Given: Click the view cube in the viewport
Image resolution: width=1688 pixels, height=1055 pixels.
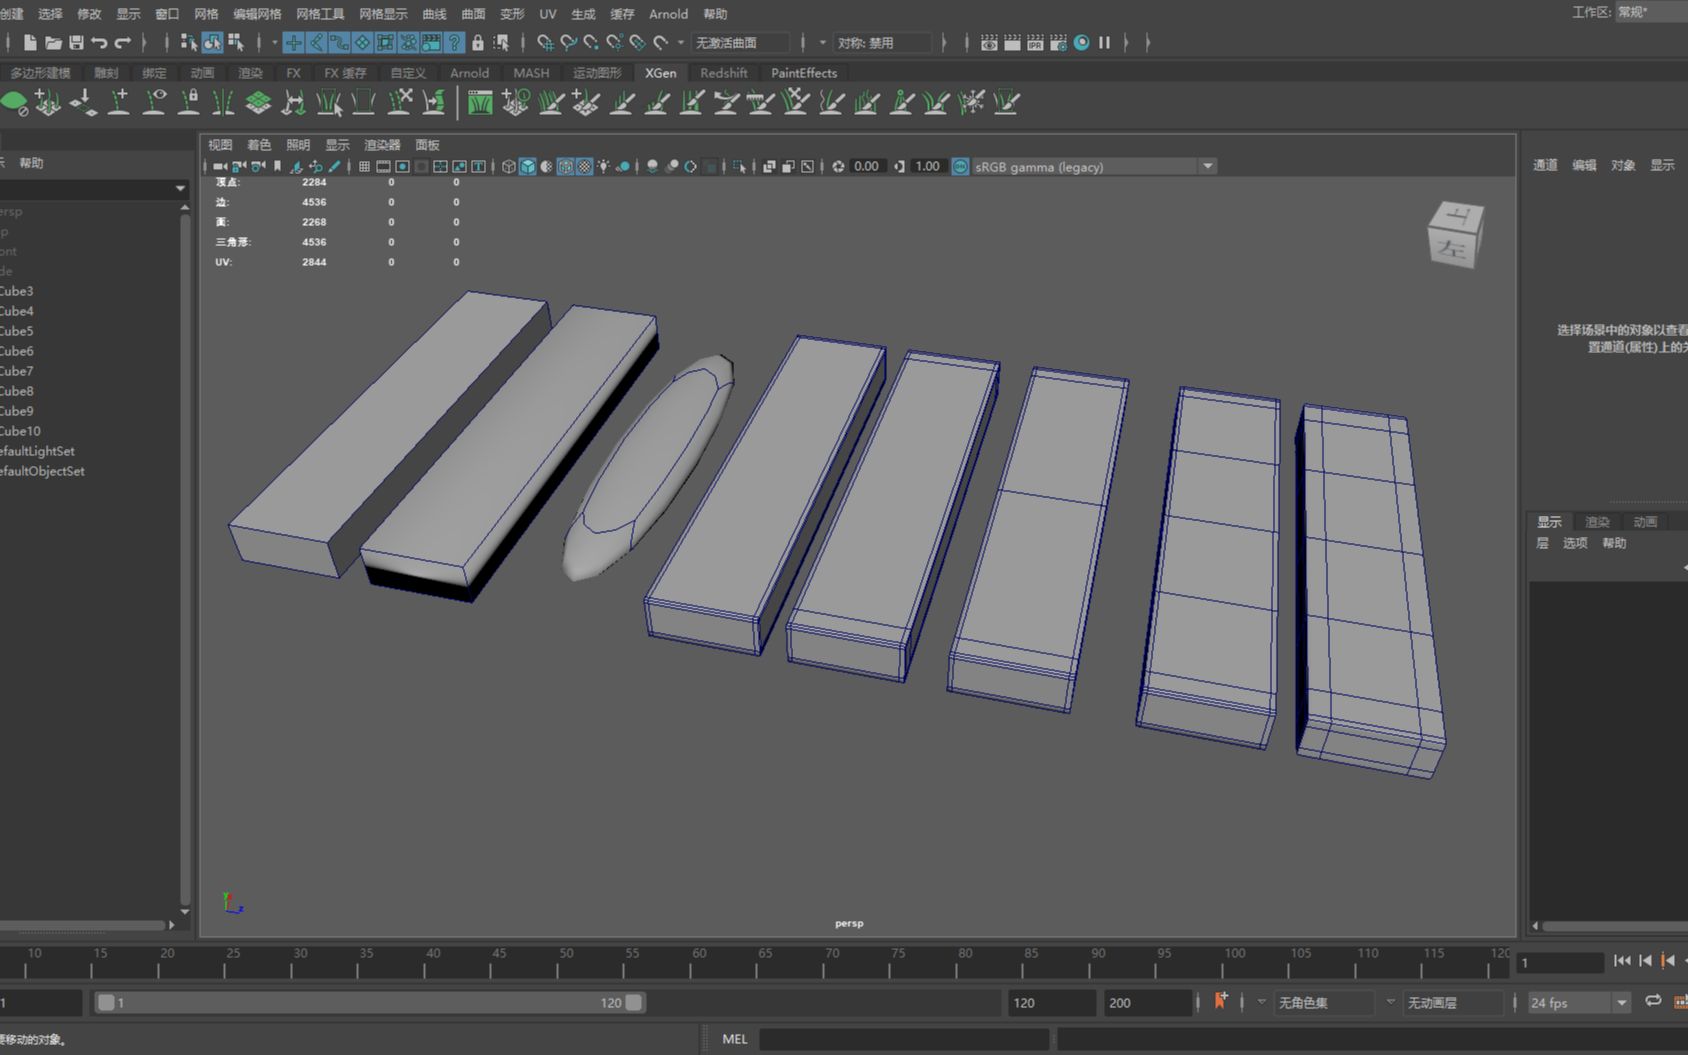Looking at the screenshot, I should [x=1455, y=234].
